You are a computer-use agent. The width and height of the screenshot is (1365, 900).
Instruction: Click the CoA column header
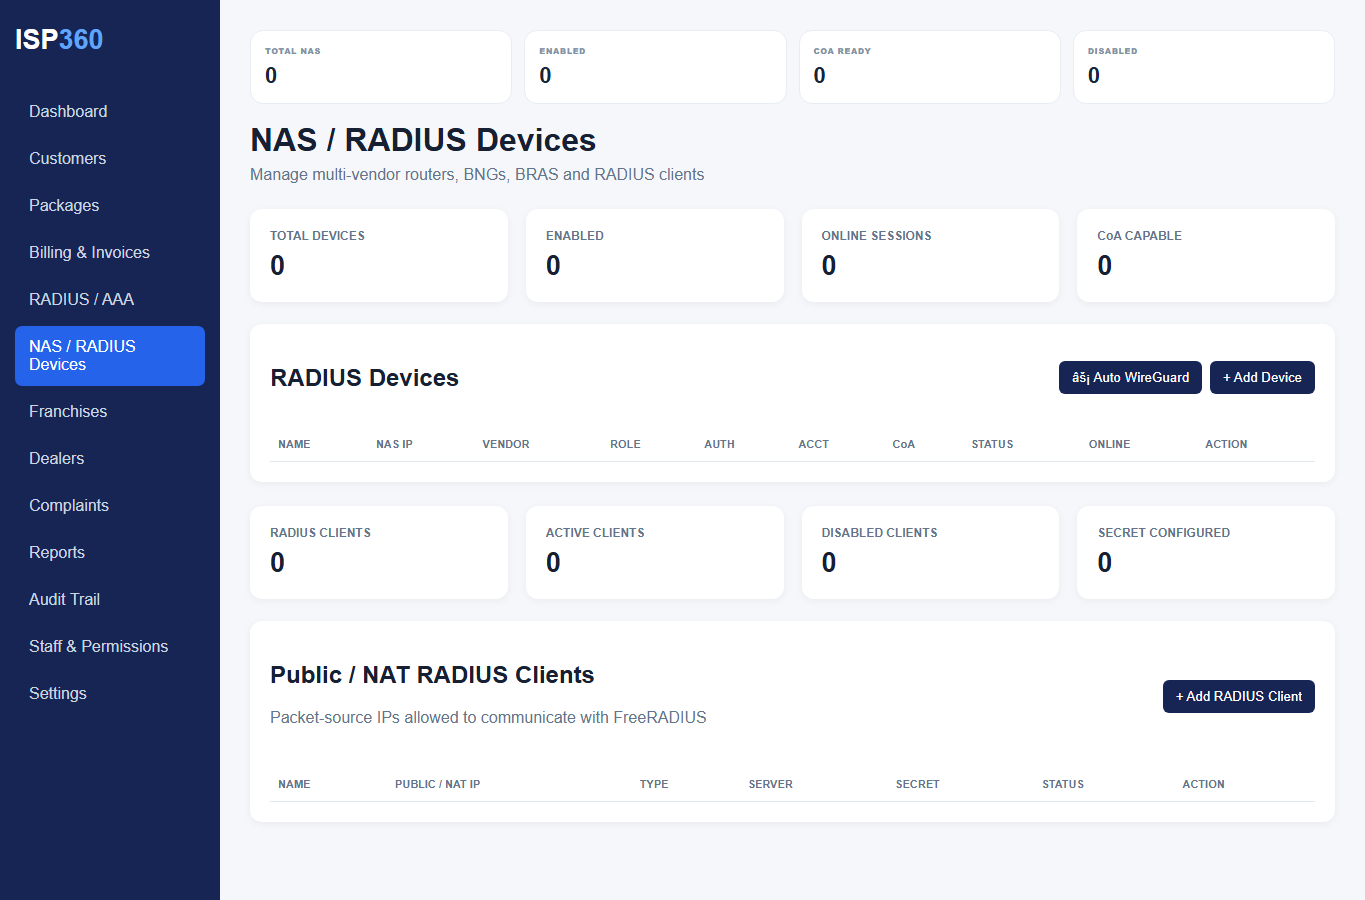[903, 444]
